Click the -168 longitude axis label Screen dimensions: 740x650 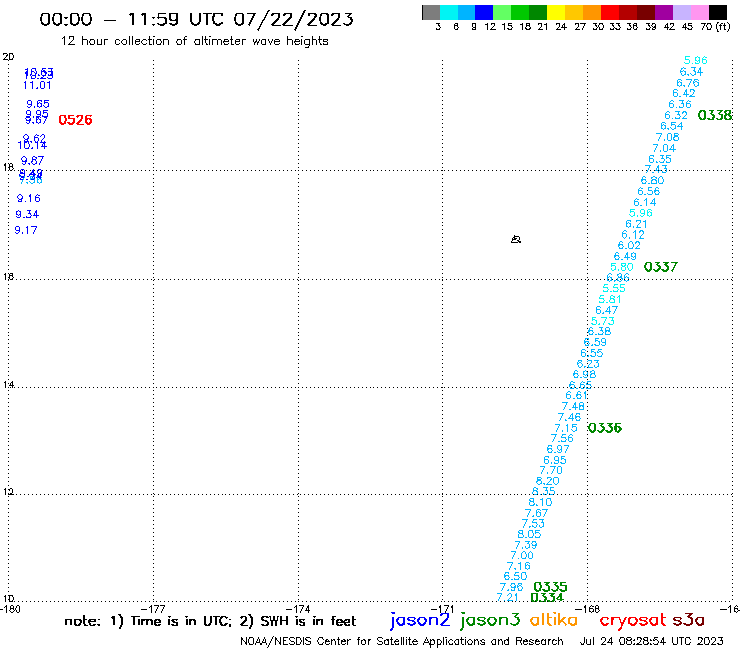point(588,609)
